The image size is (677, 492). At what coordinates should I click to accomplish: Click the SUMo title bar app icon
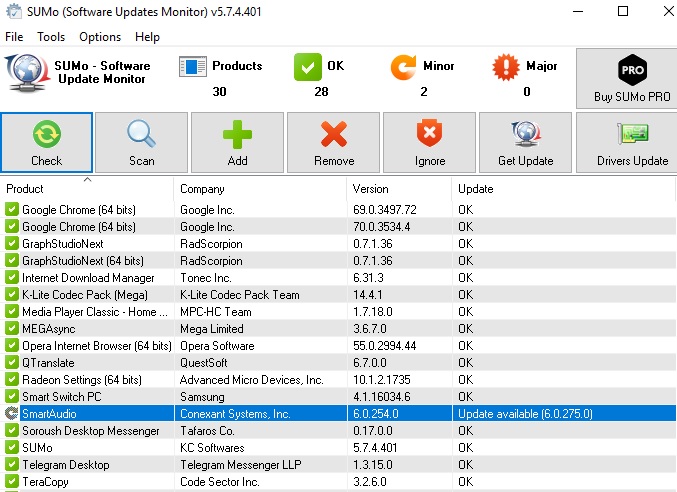point(13,11)
